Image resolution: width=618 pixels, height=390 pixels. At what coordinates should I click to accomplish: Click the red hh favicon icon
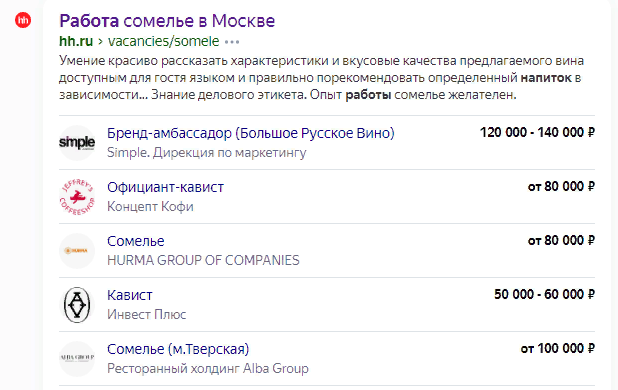pos(23,20)
